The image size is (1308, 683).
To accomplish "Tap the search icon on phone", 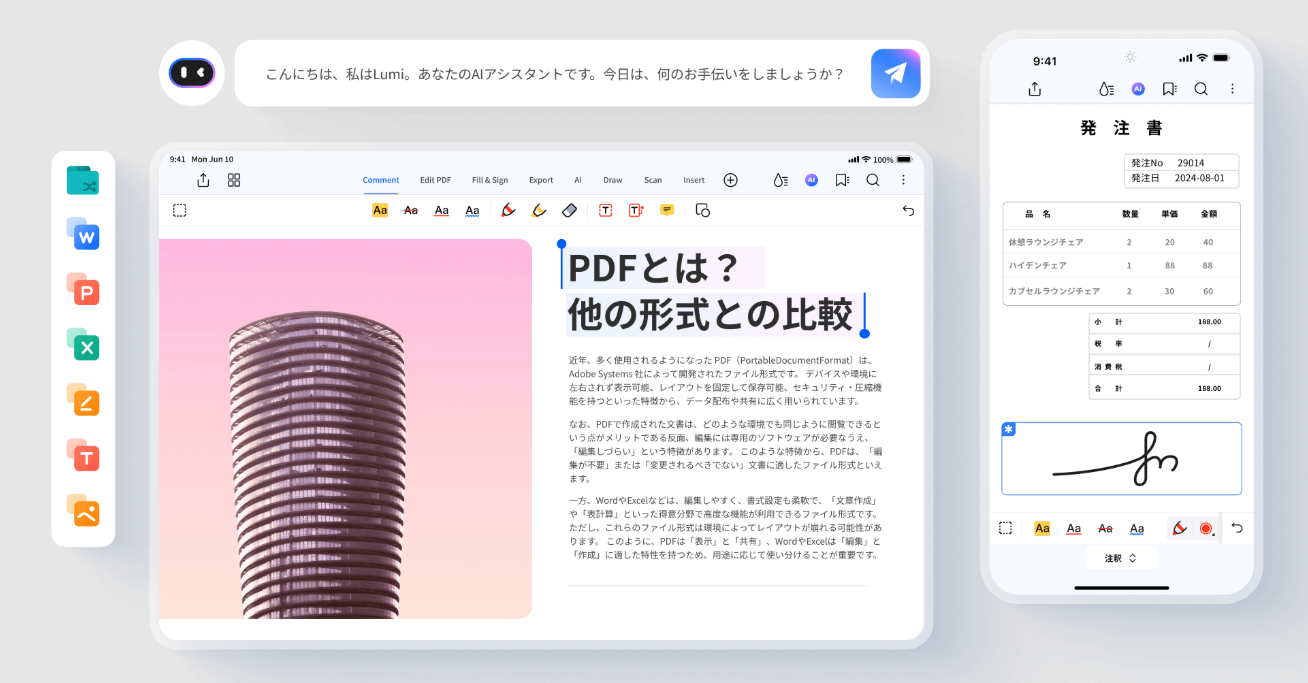I will 1201,89.
